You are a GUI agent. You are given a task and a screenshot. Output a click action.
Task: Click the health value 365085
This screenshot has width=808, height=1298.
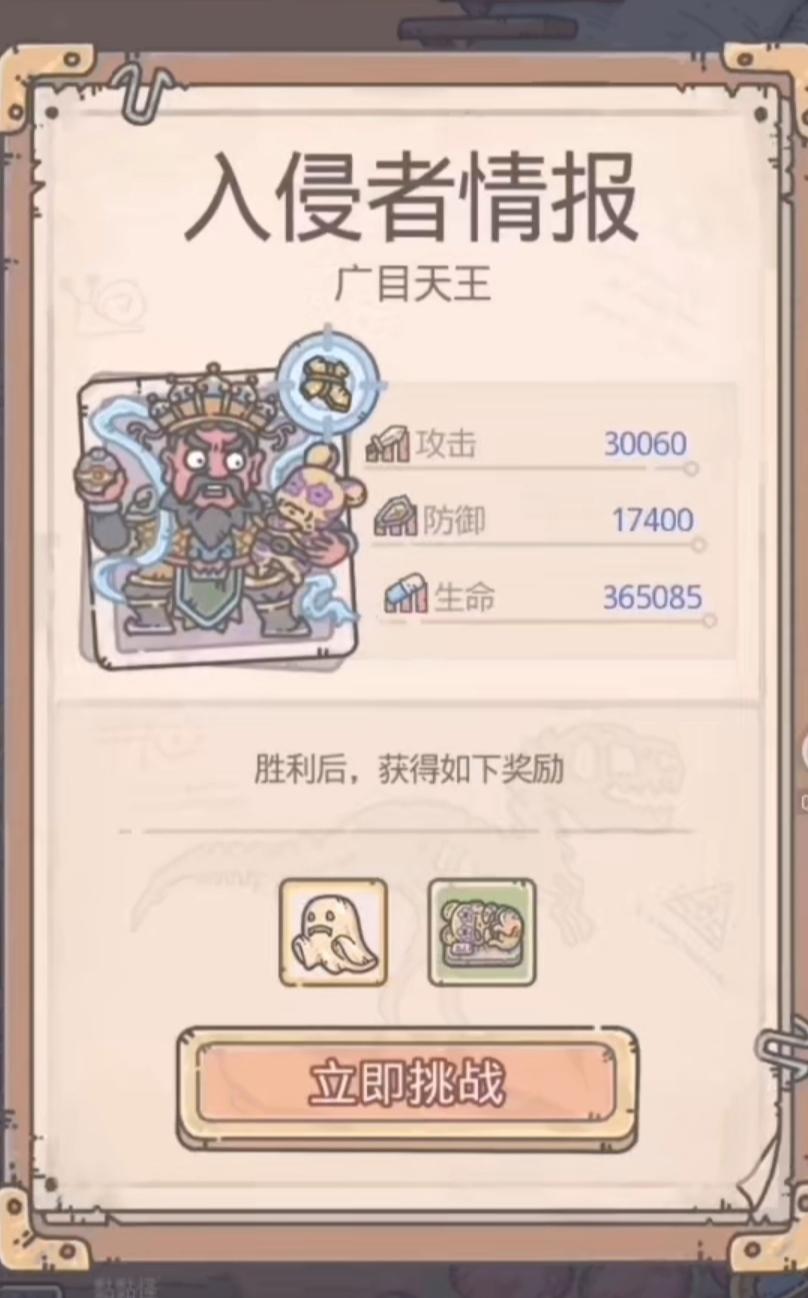652,598
